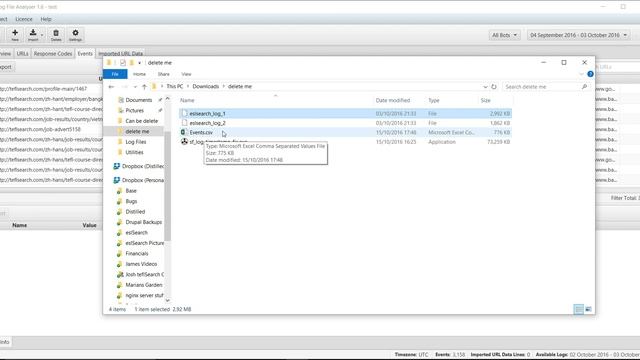Click the Quick Access Toolbar dropdown arrow

139,63
